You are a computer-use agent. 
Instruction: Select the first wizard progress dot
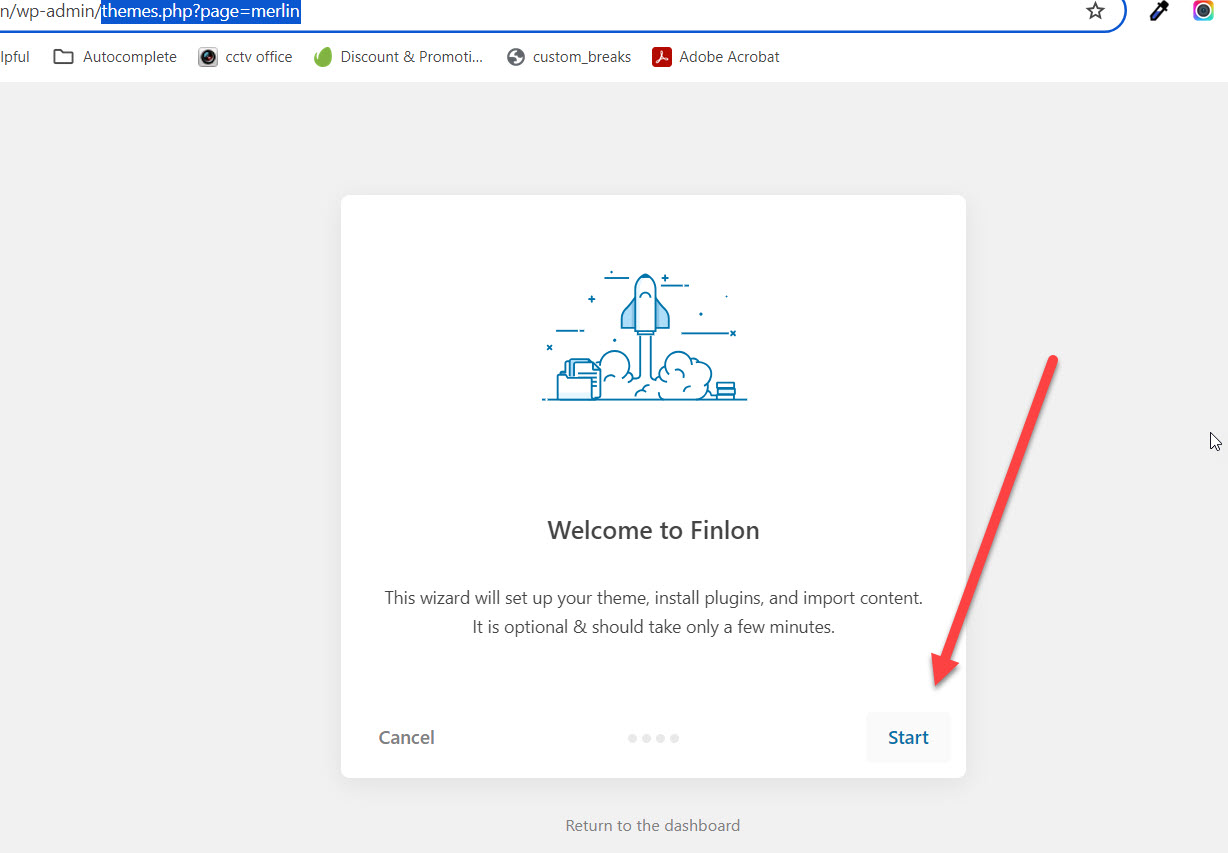[632, 739]
